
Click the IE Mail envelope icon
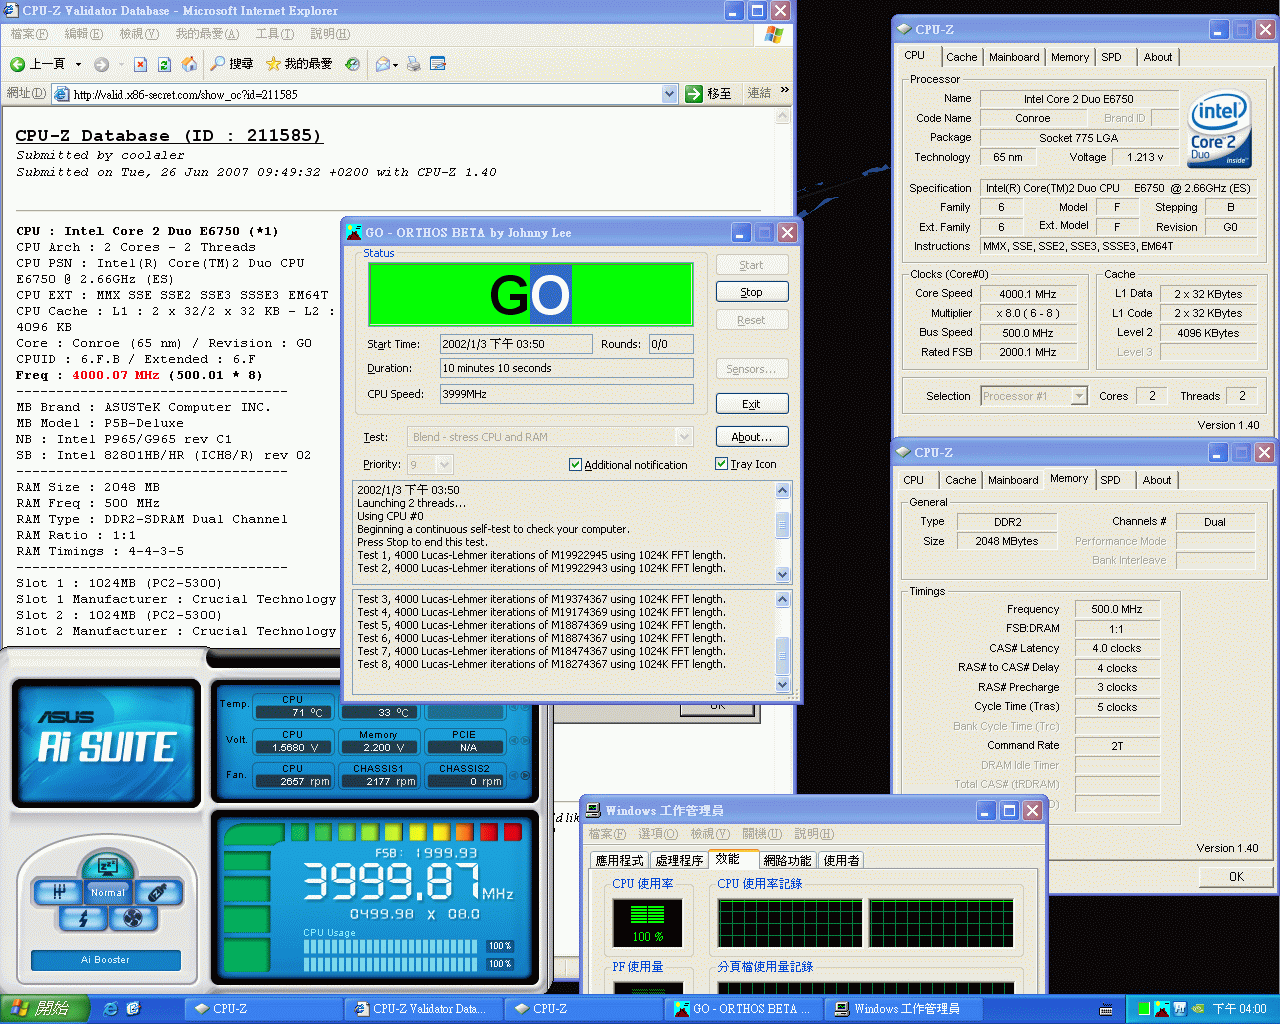tap(382, 64)
